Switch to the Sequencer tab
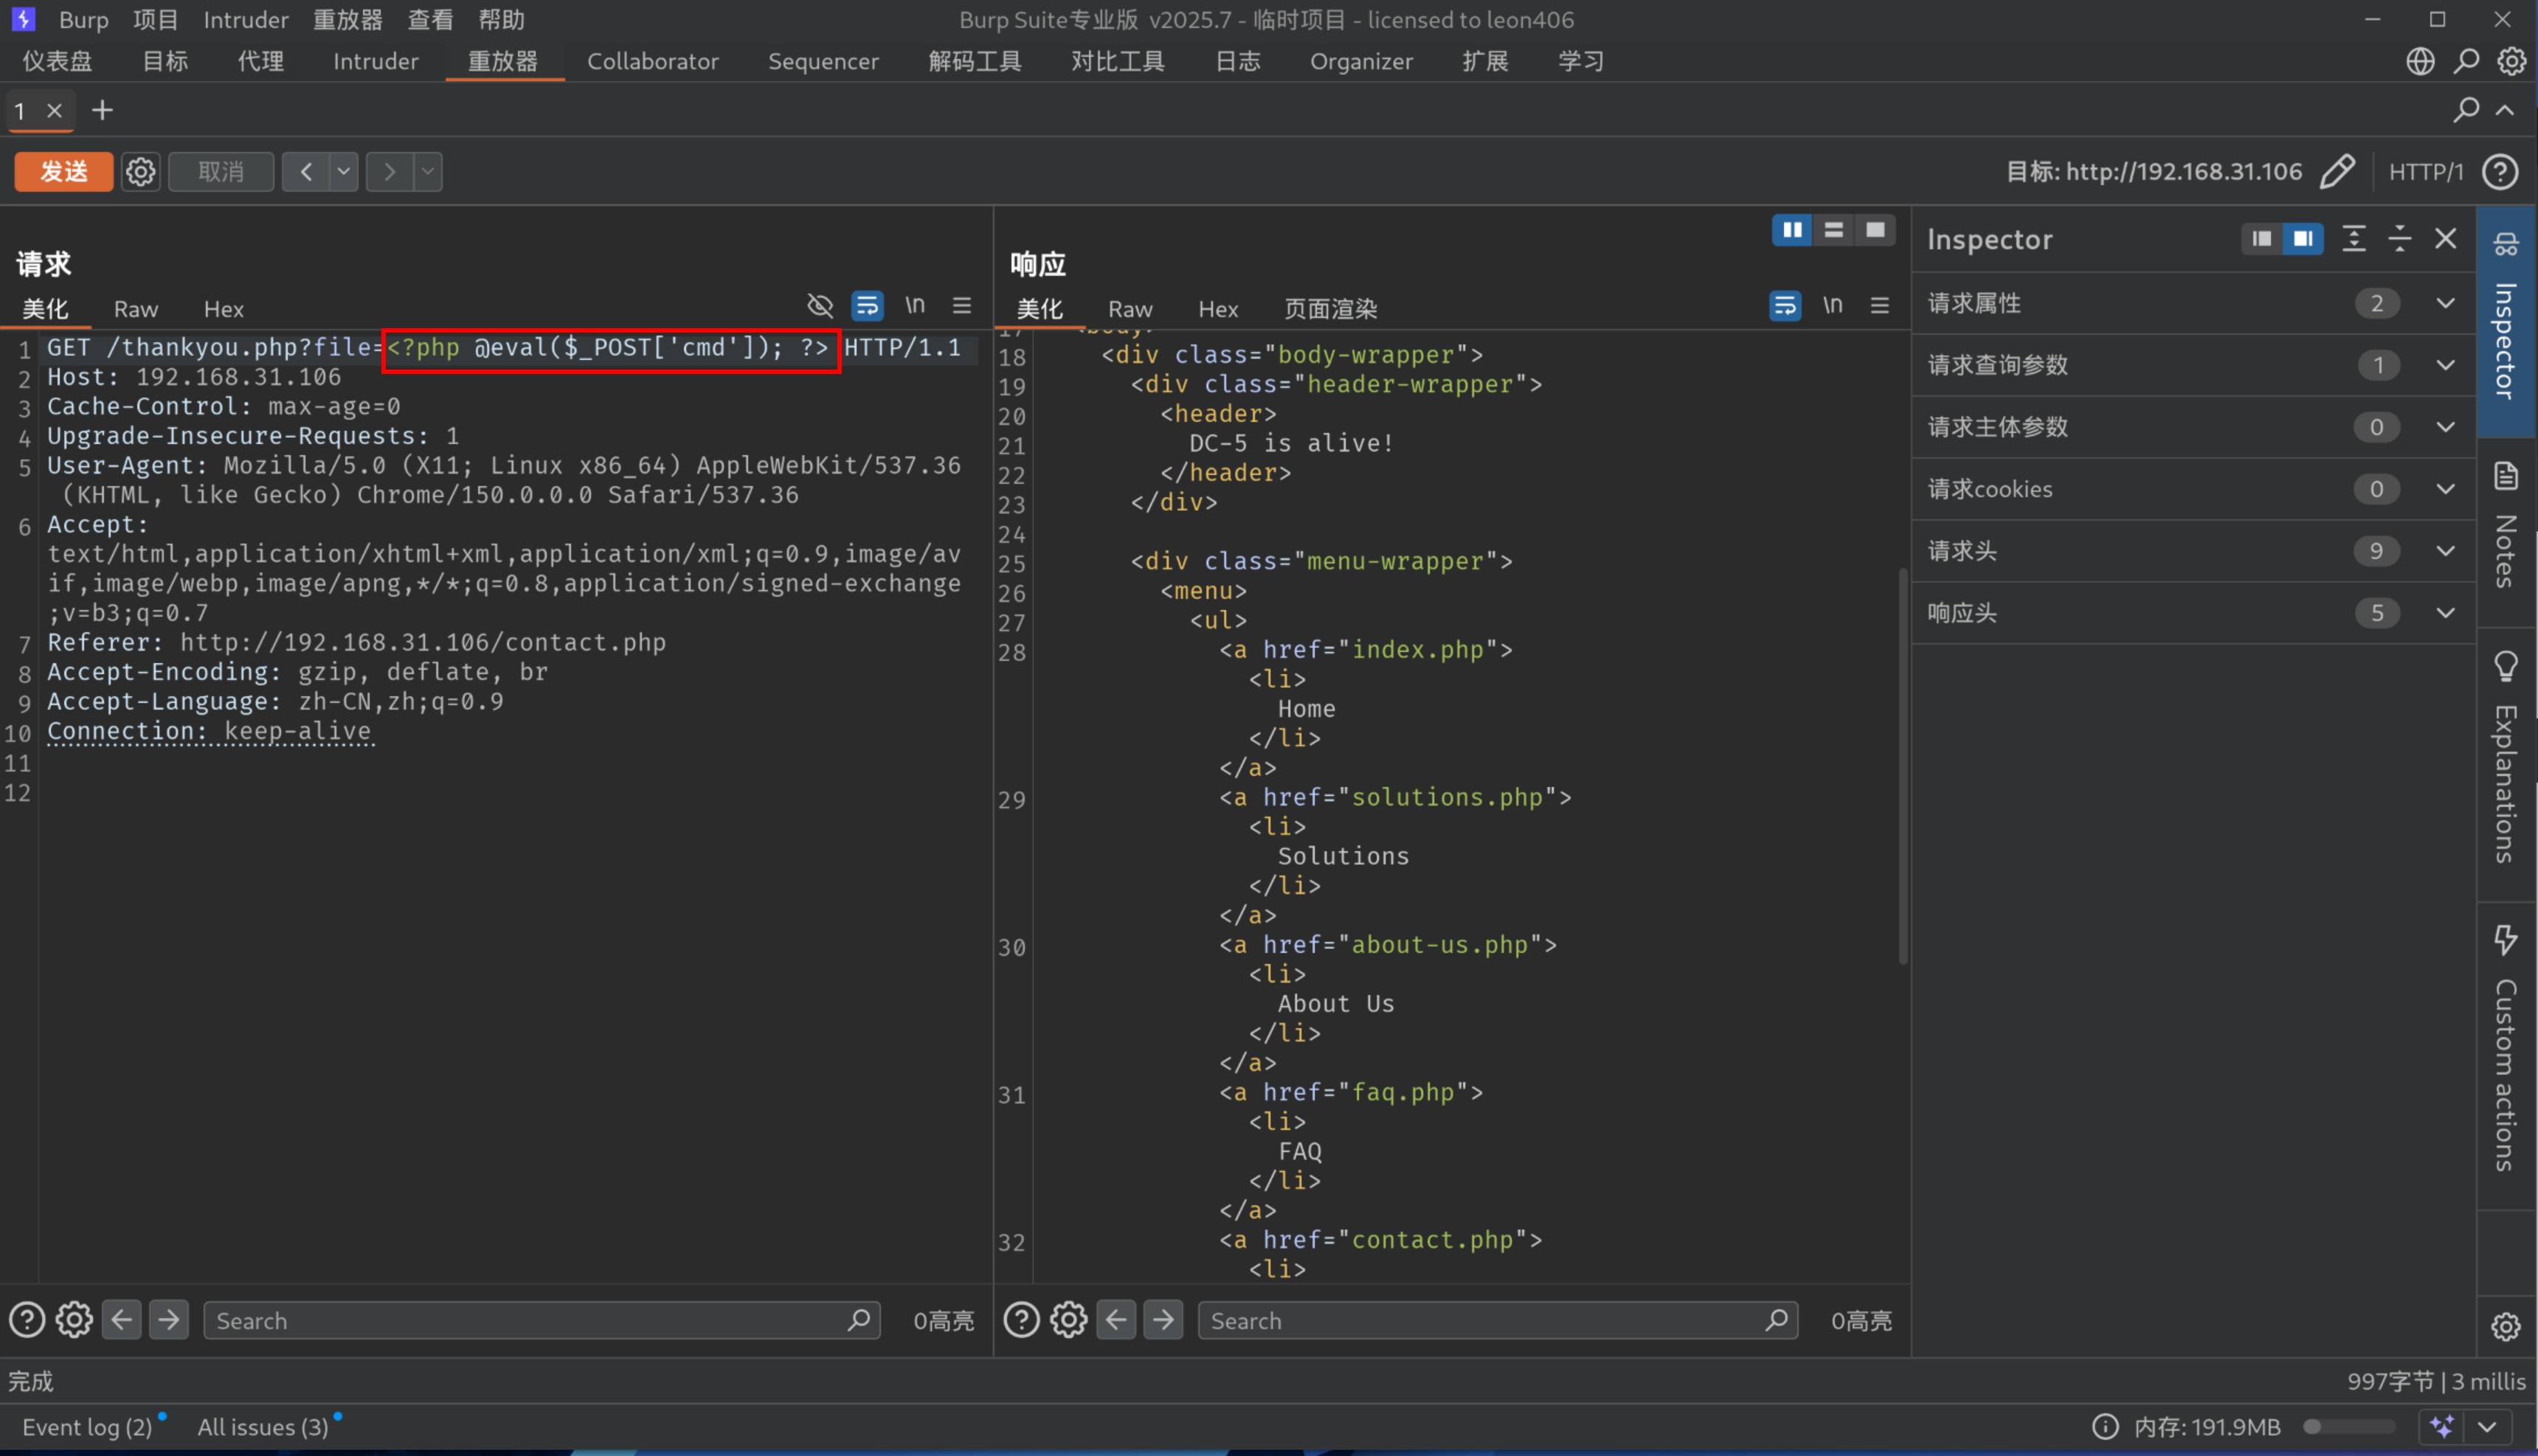This screenshot has width=2538, height=1456. click(x=823, y=61)
